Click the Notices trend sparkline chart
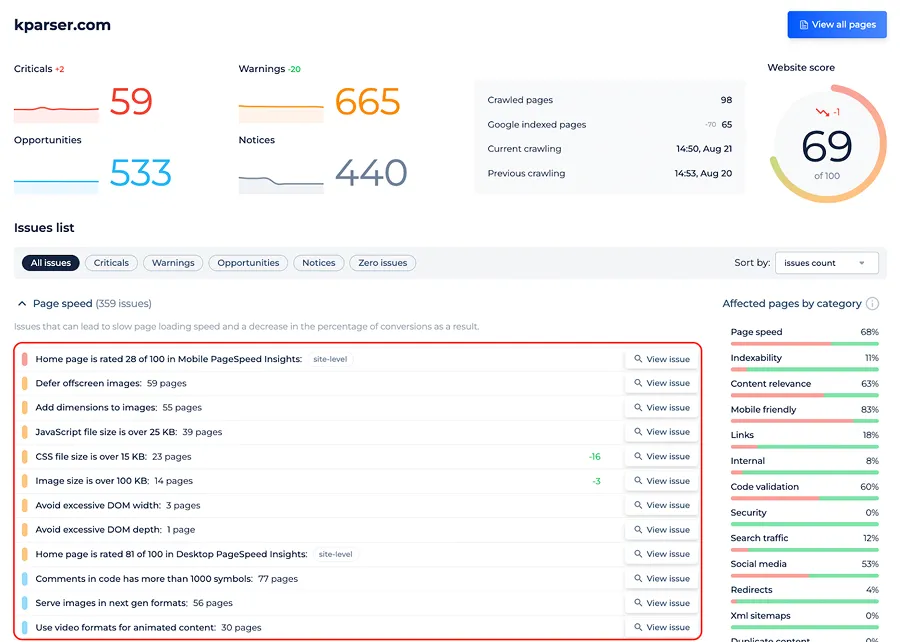 tap(281, 181)
